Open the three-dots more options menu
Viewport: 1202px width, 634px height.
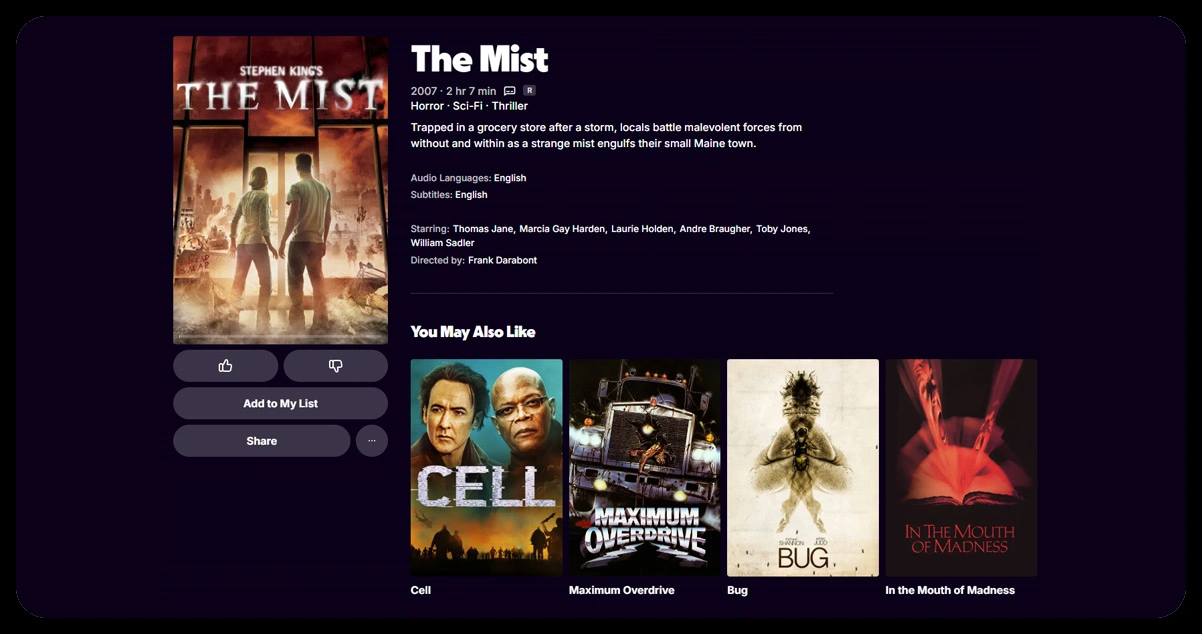click(x=372, y=441)
